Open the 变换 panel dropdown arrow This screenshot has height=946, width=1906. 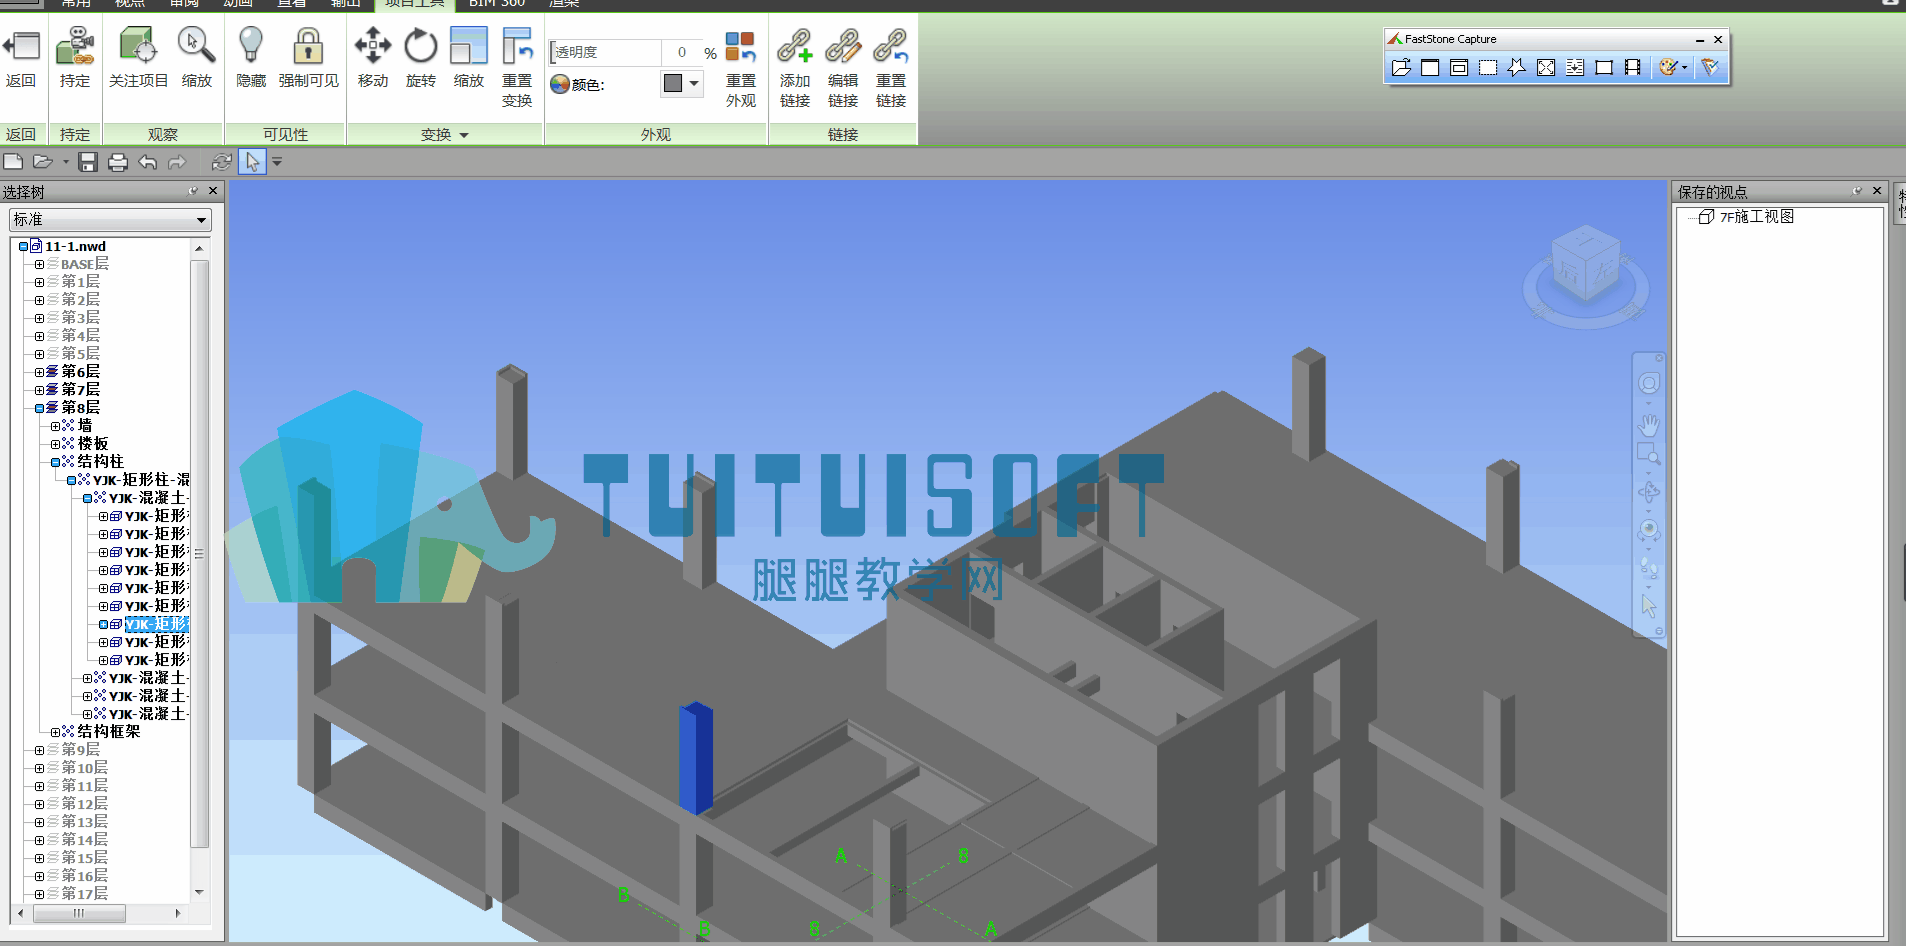464,135
